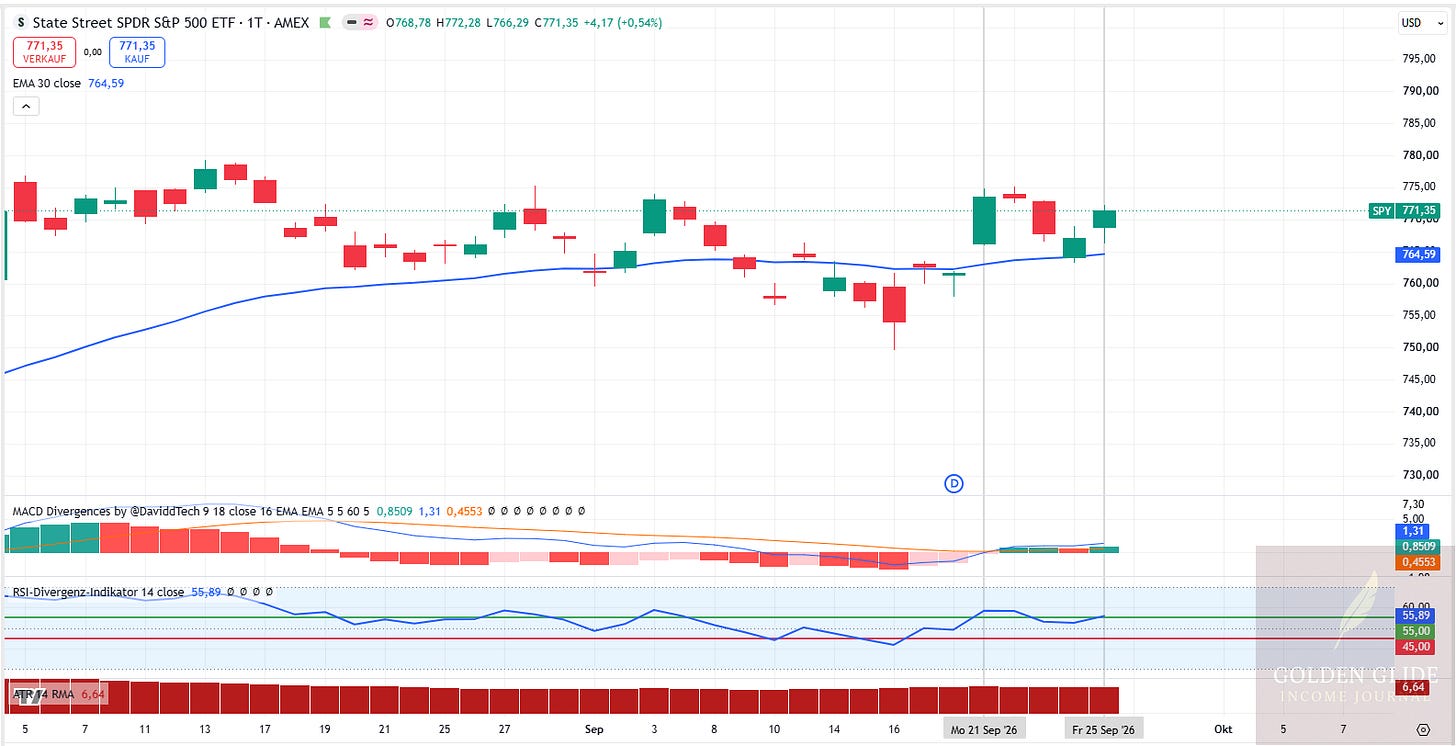Click the 27 date label on the time axis
The width and height of the screenshot is (1456, 746).
pyautogui.click(x=505, y=730)
